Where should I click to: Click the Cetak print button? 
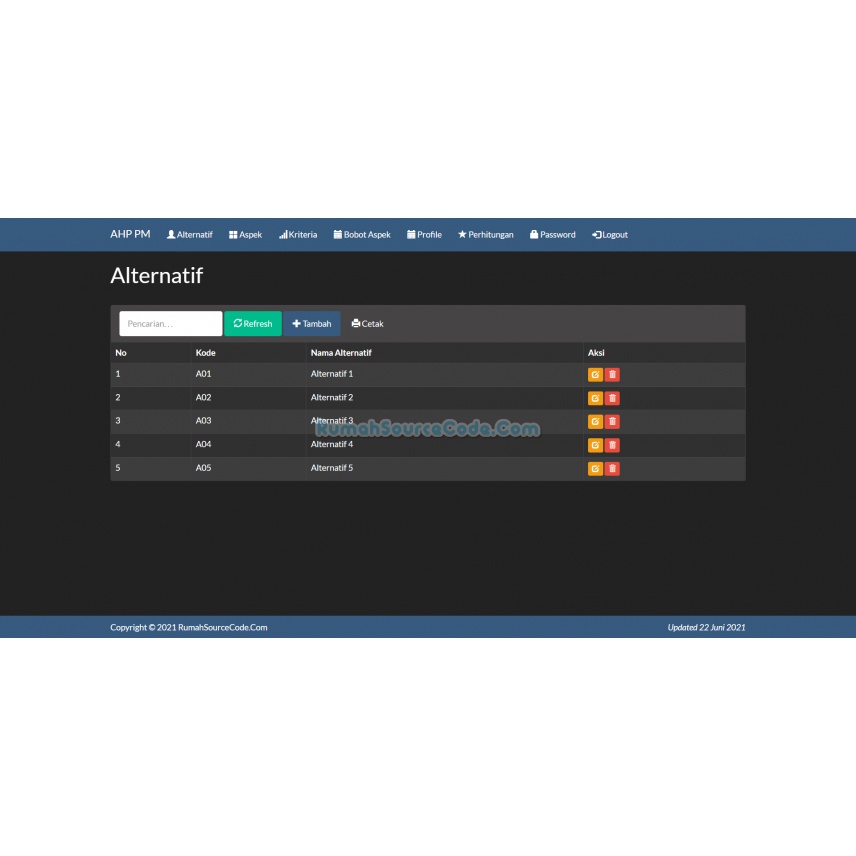coord(367,324)
